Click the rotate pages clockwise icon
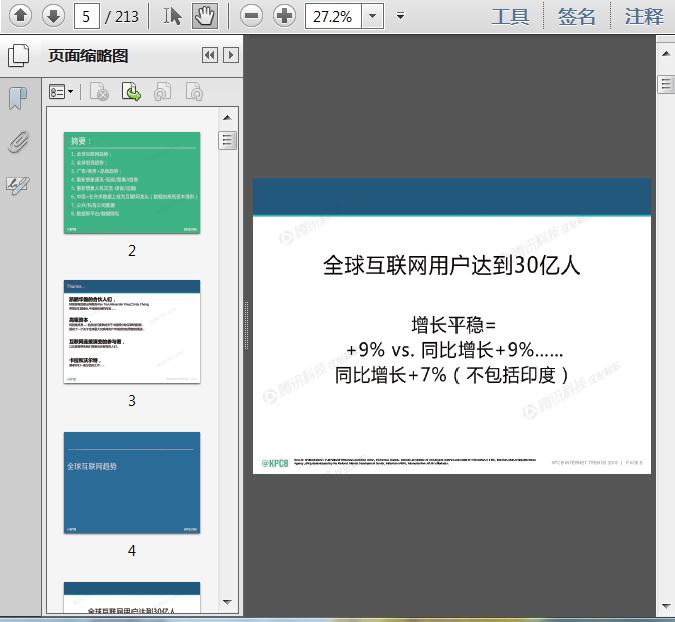 (x=194, y=92)
